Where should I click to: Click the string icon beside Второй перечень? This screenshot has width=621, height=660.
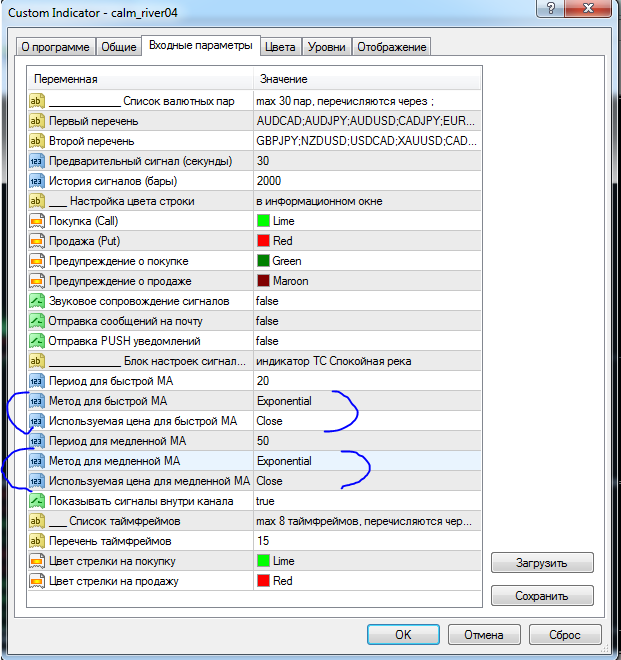[37, 141]
